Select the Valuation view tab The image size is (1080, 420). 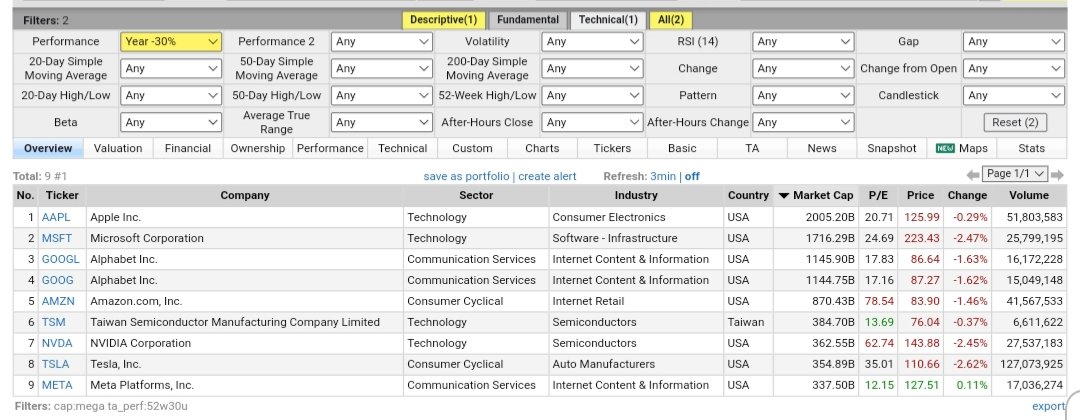[118, 148]
